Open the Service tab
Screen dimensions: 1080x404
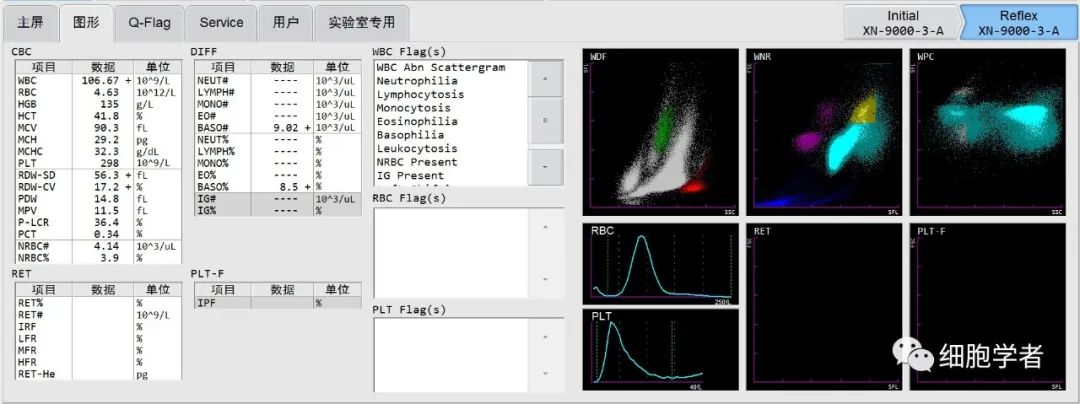[x=221, y=22]
